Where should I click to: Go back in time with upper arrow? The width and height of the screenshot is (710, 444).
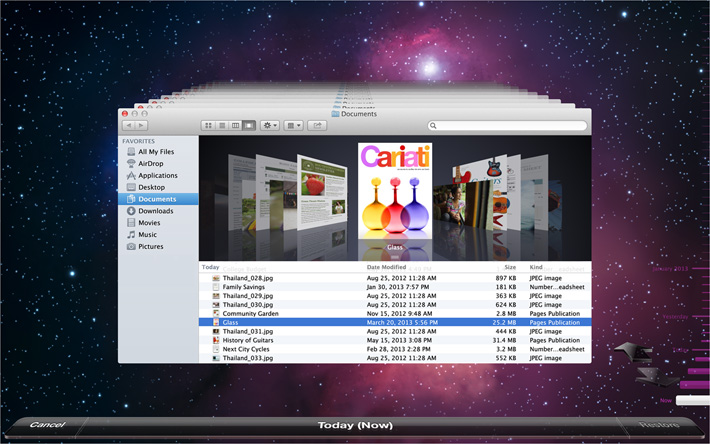pyautogui.click(x=633, y=350)
